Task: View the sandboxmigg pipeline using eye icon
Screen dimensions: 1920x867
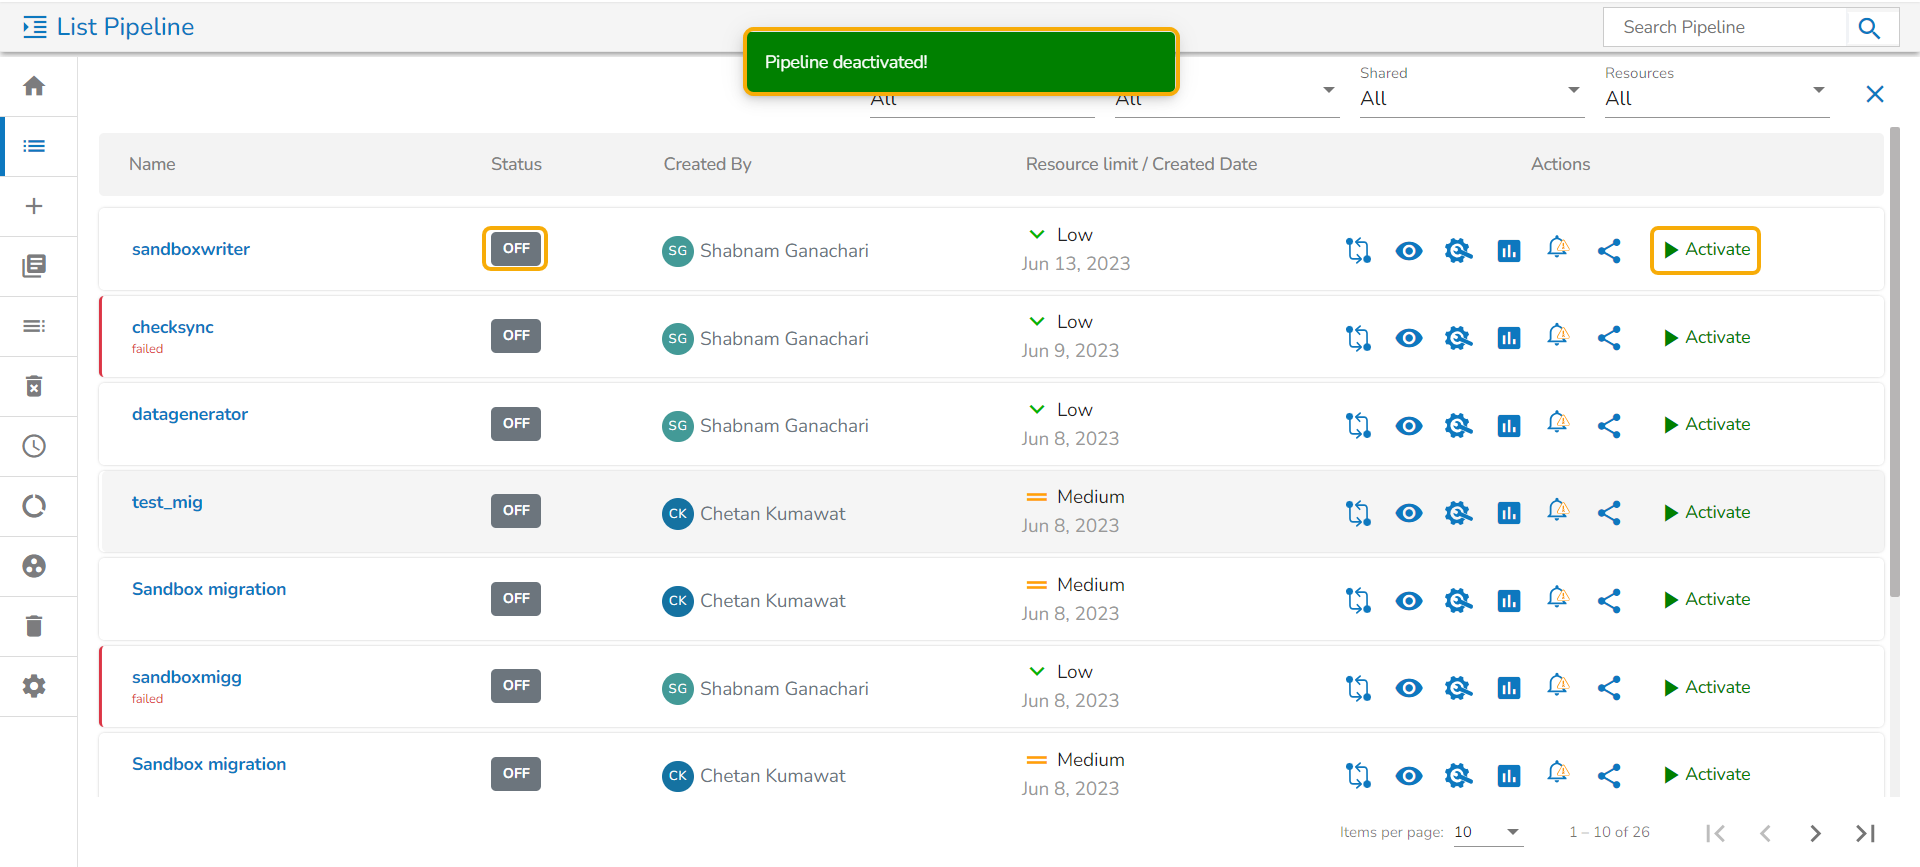Action: (x=1408, y=688)
